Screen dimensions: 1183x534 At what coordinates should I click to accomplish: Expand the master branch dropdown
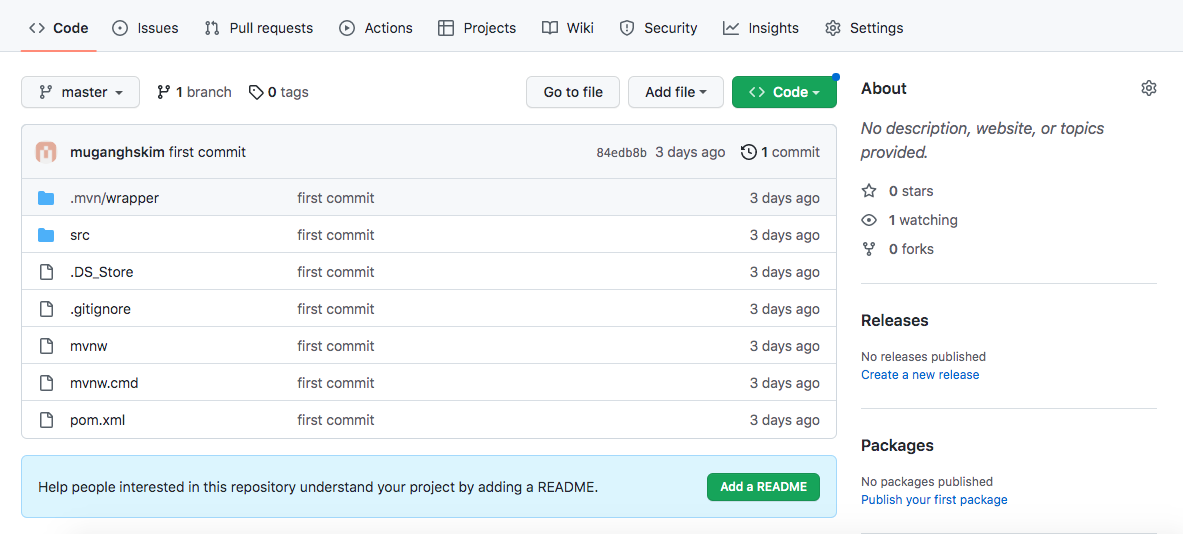[x=81, y=92]
